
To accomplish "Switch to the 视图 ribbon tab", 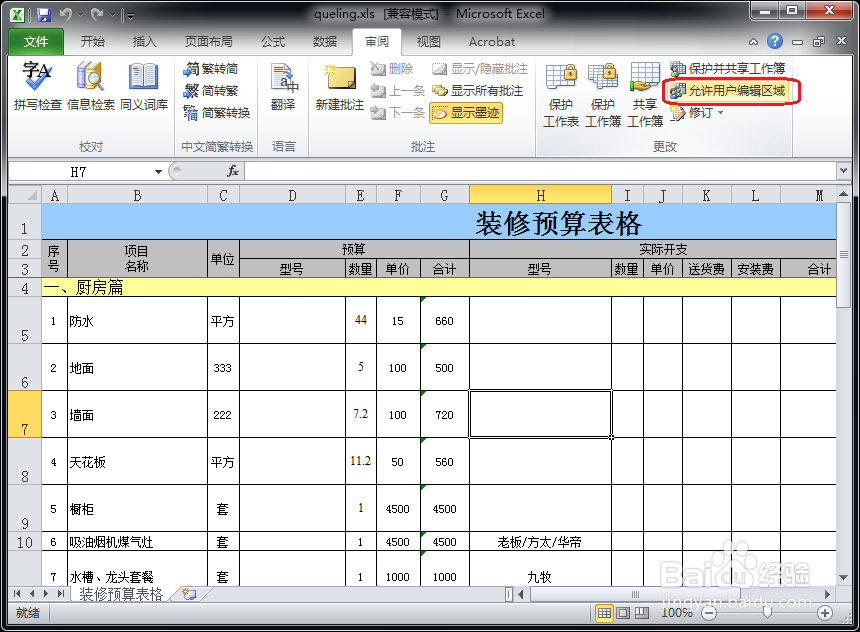I will pyautogui.click(x=427, y=42).
